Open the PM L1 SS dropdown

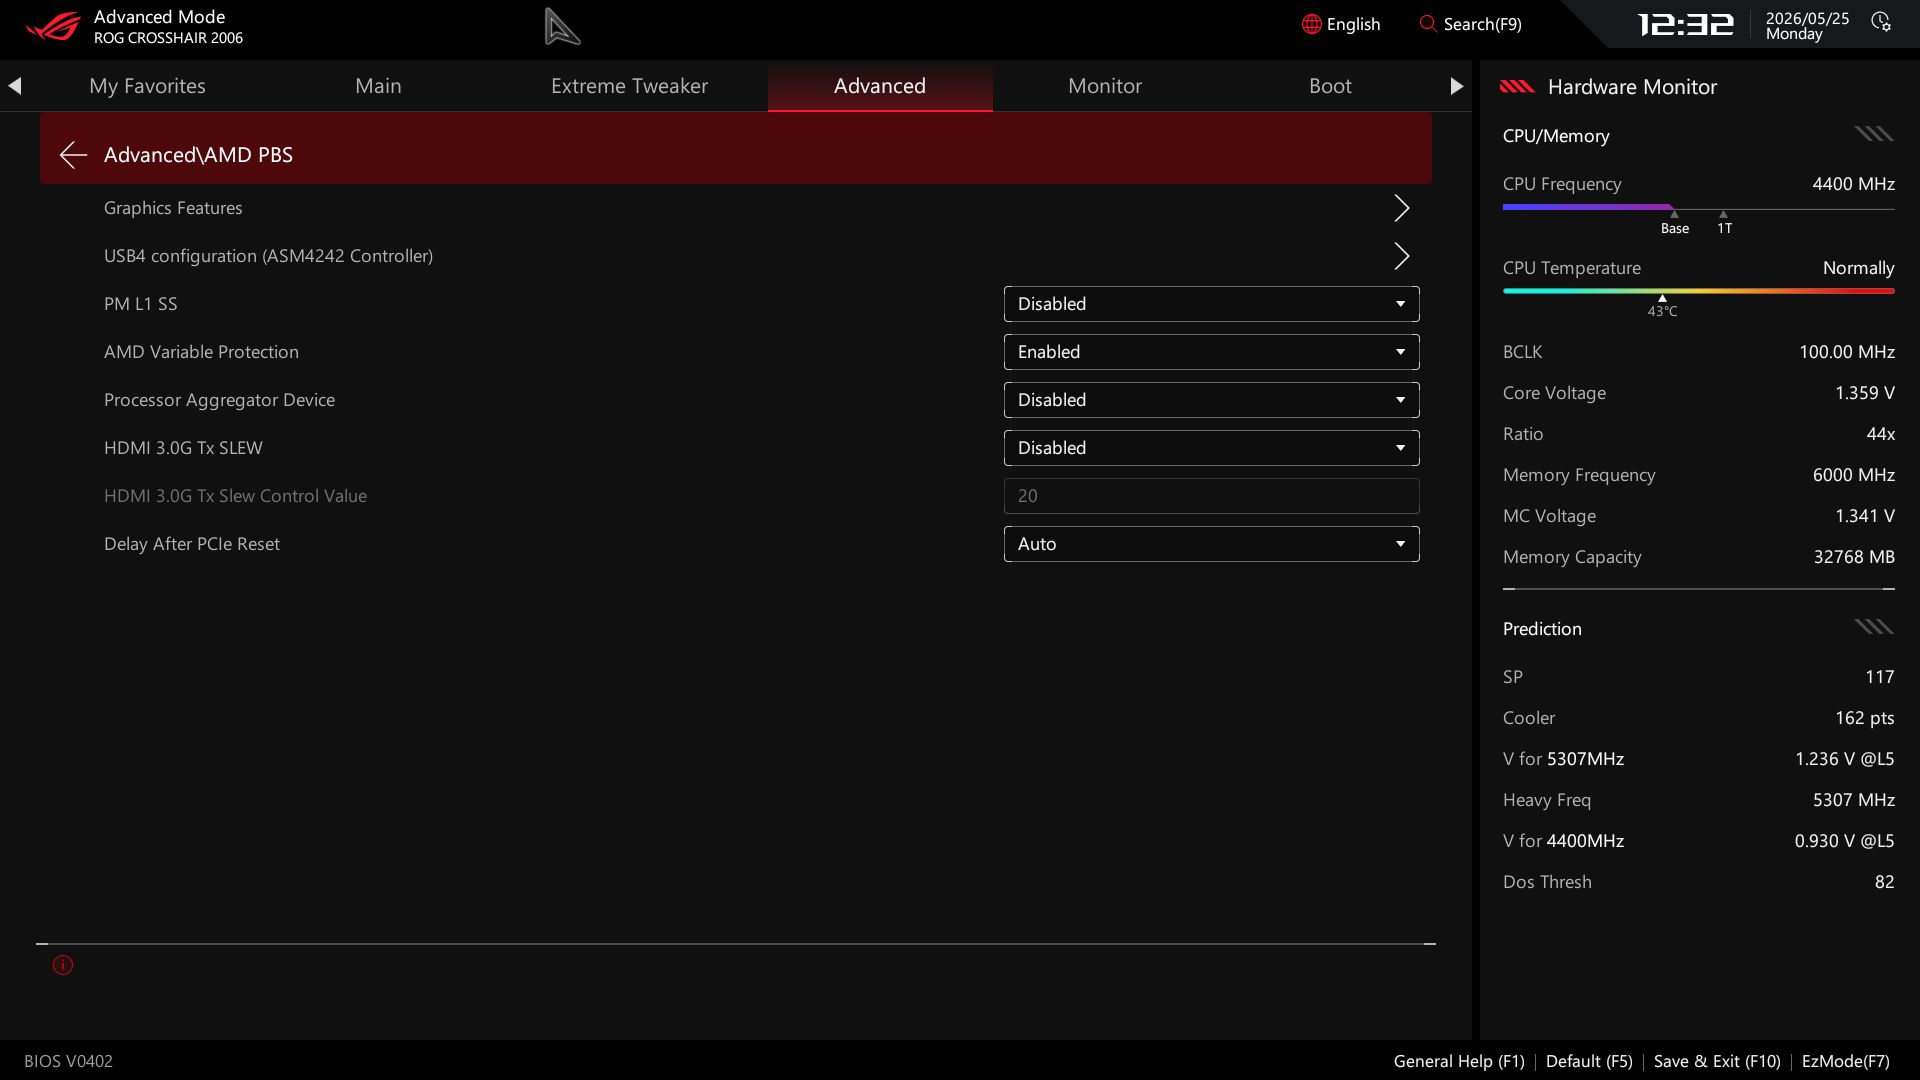[1211, 304]
